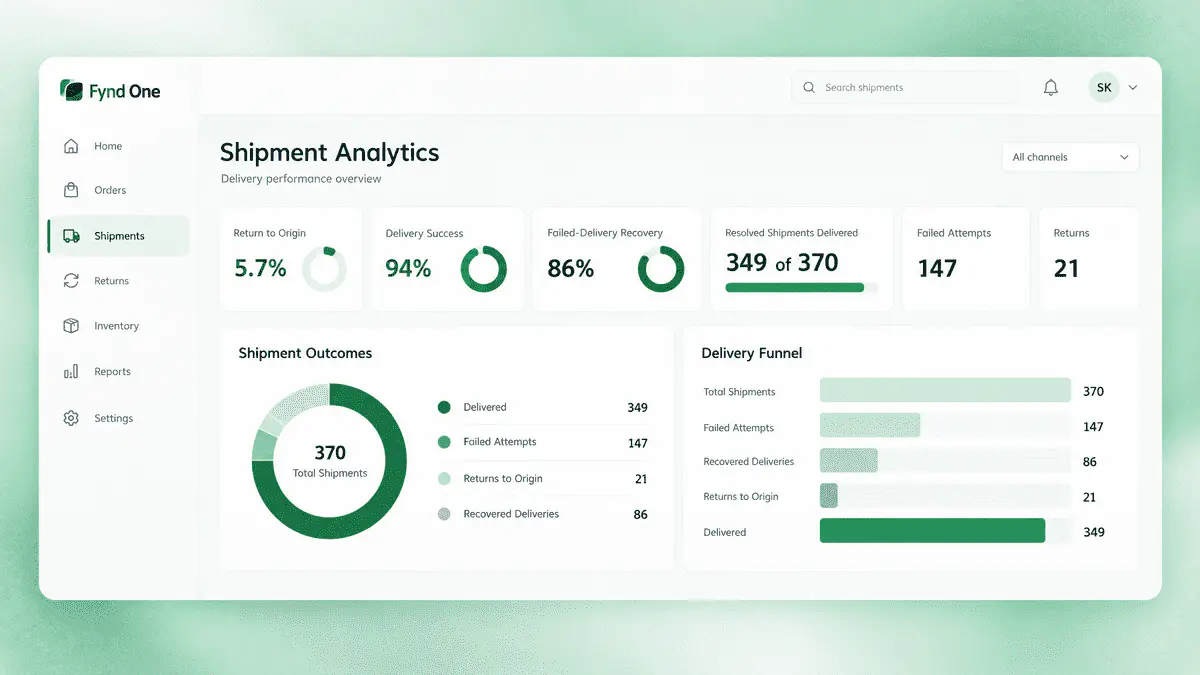
Task: Click the Shipments truck icon
Action: point(71,236)
